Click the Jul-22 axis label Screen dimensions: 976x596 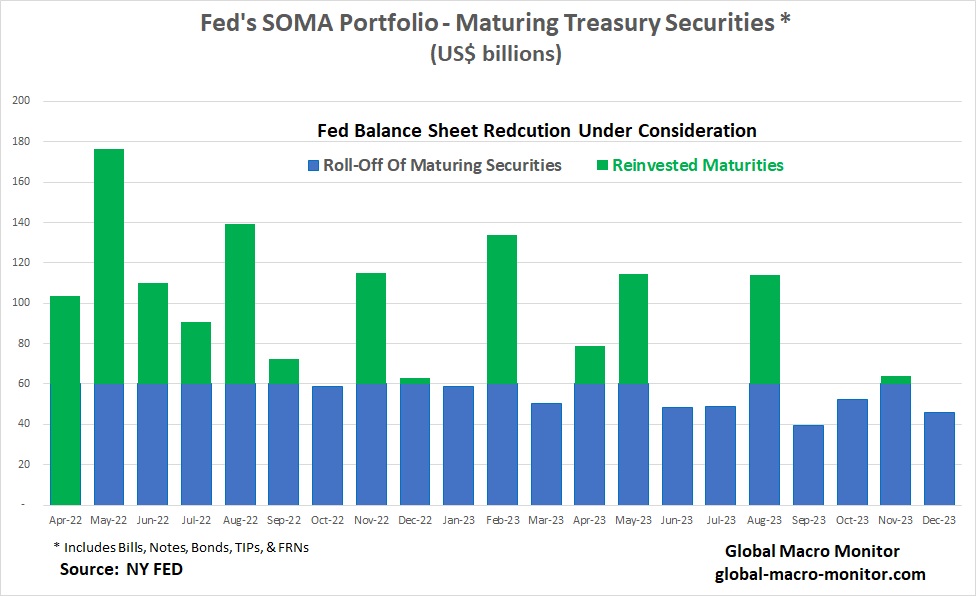pos(196,520)
